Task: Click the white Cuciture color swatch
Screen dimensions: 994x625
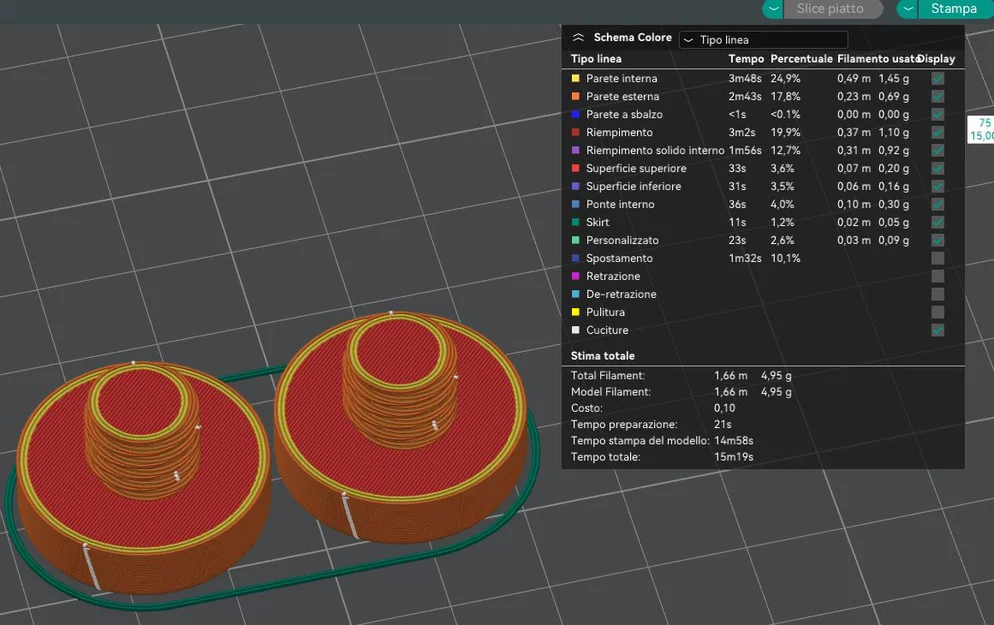Action: point(576,330)
